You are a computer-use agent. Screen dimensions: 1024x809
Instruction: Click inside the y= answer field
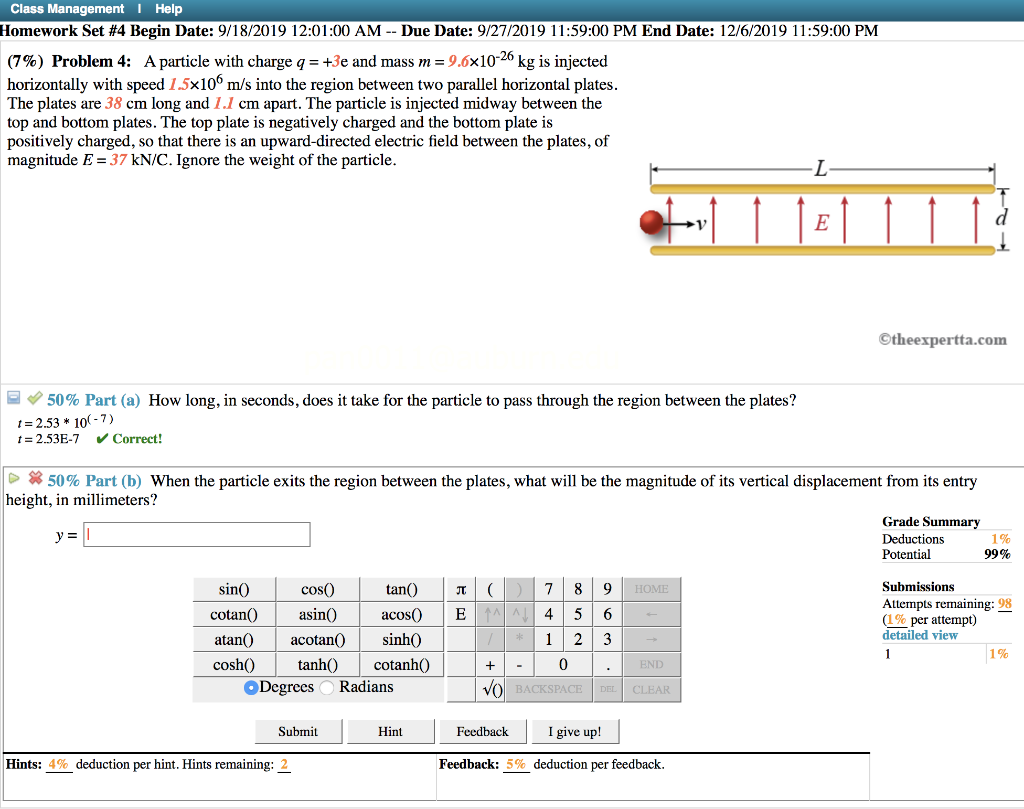tap(196, 534)
